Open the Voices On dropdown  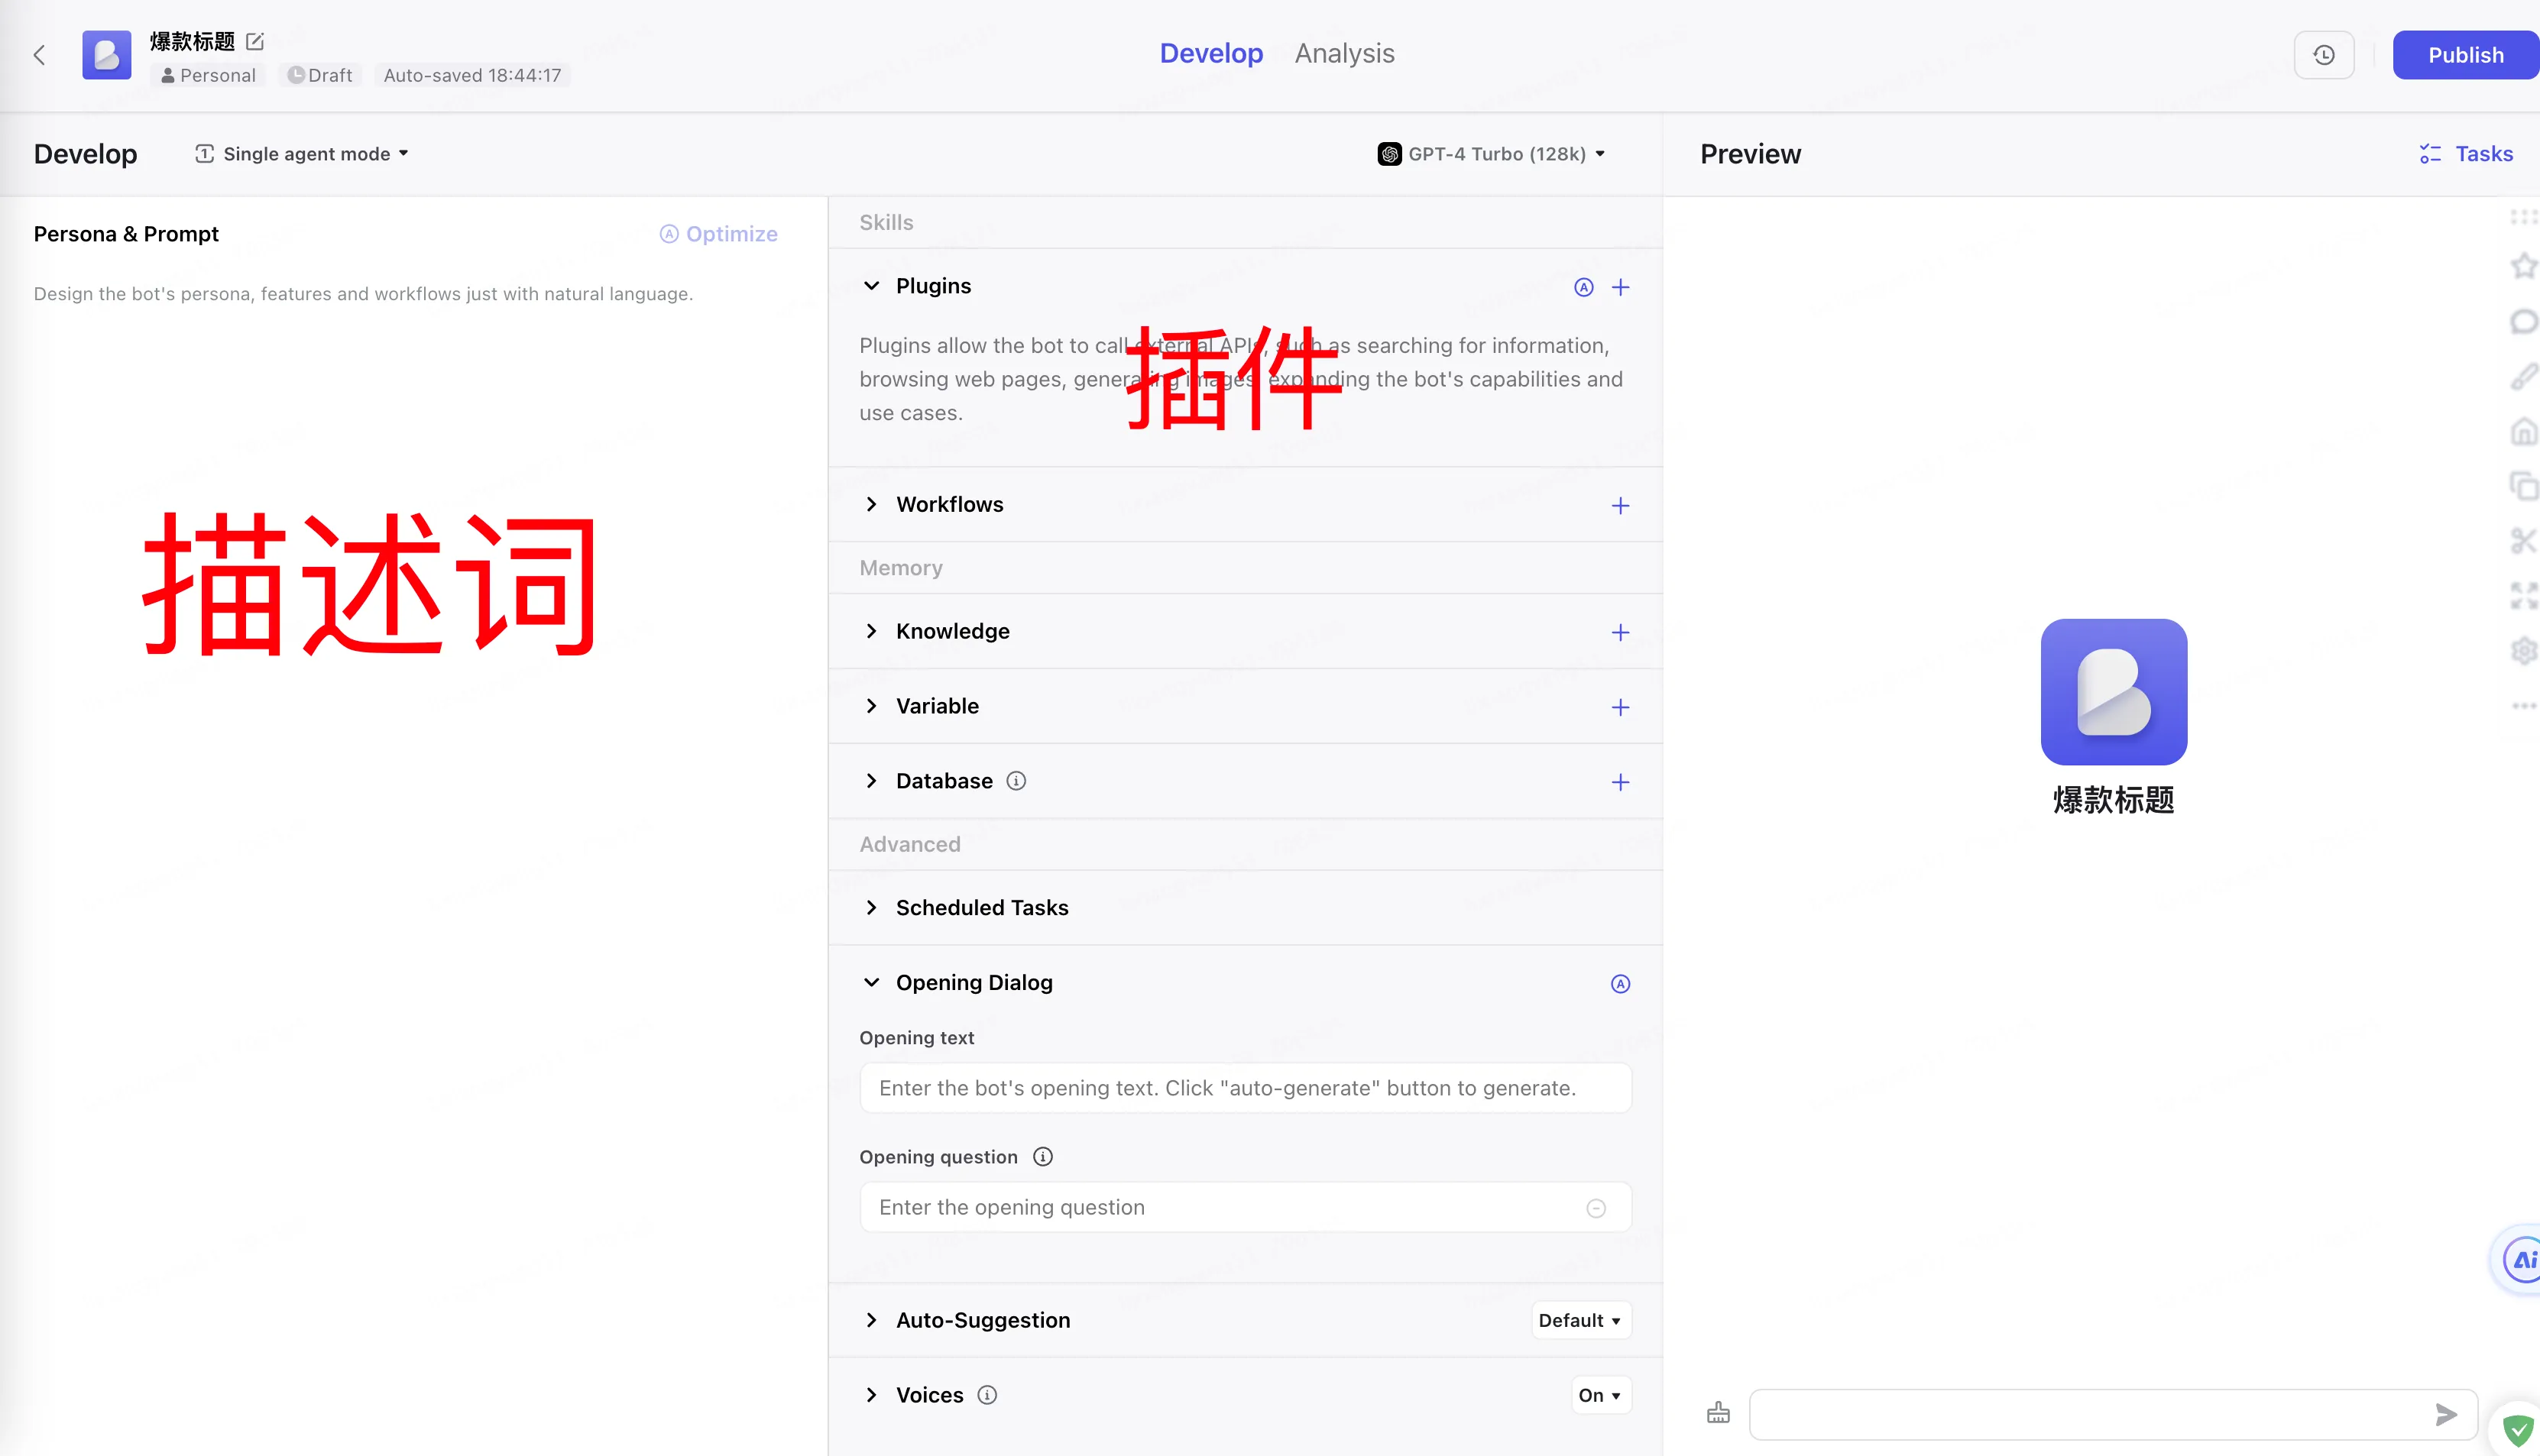pos(1600,1395)
